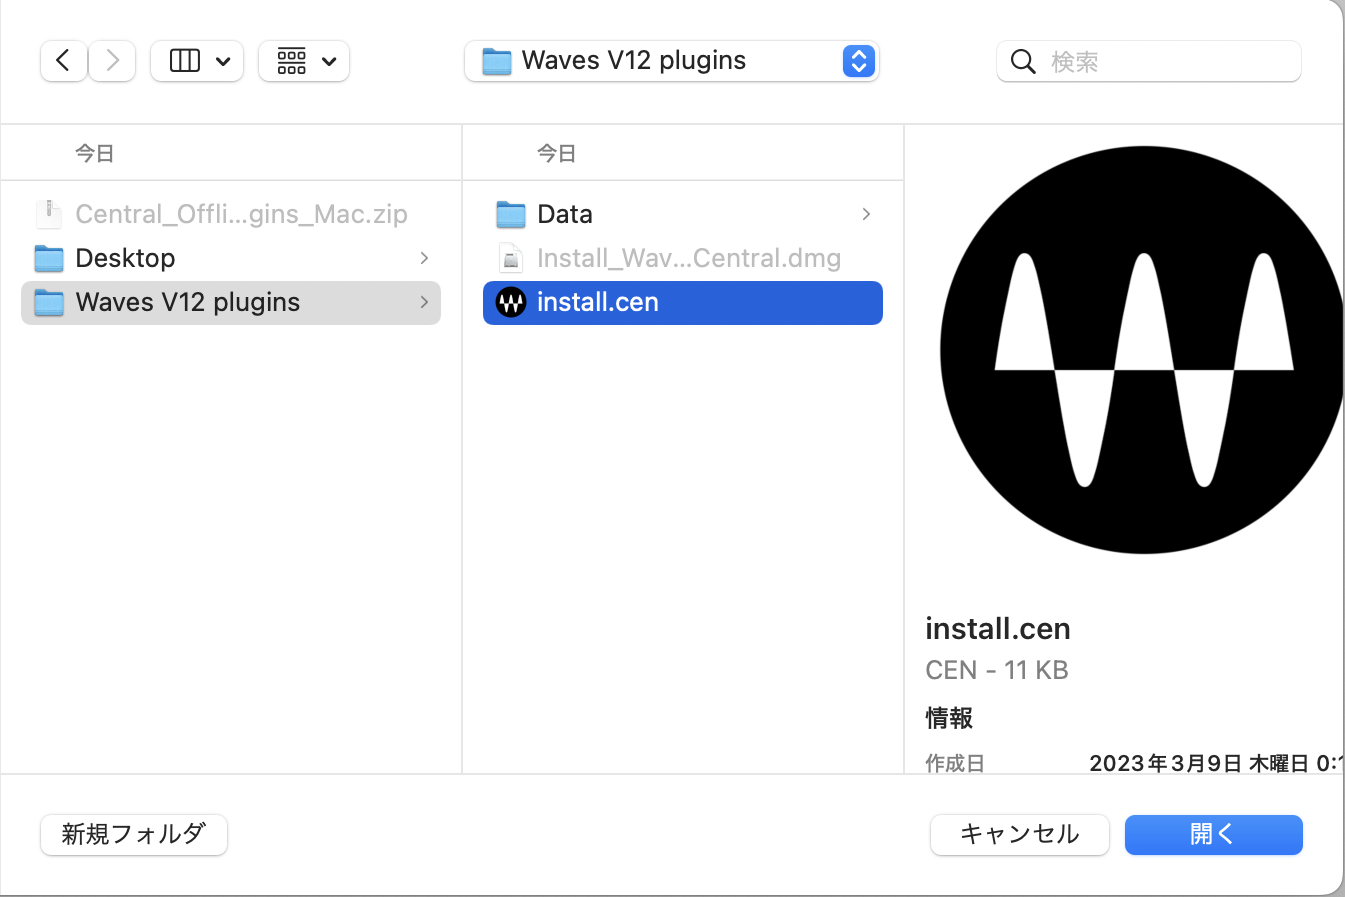Image resolution: width=1345 pixels, height=897 pixels.
Task: Select Central_Offli...gins_Mac.zip file row
Action: point(231,214)
